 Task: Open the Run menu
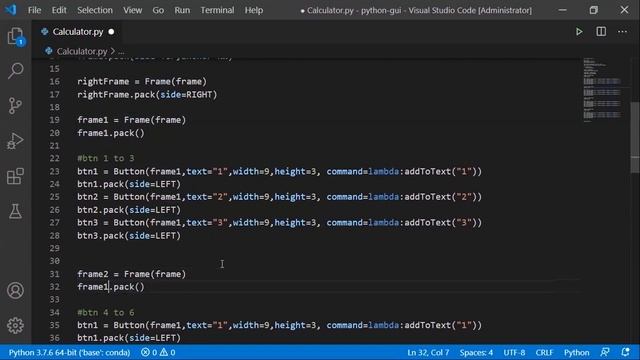[x=182, y=10]
